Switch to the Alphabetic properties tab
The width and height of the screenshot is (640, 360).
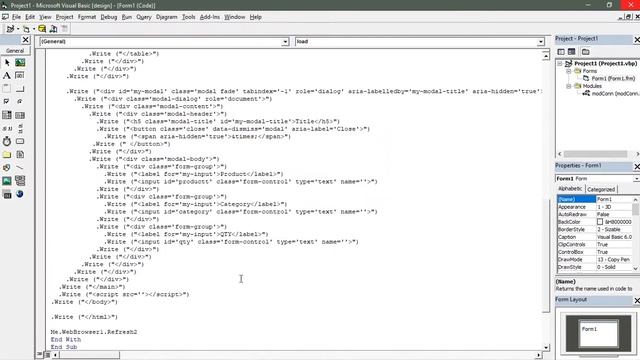pyautogui.click(x=570, y=189)
